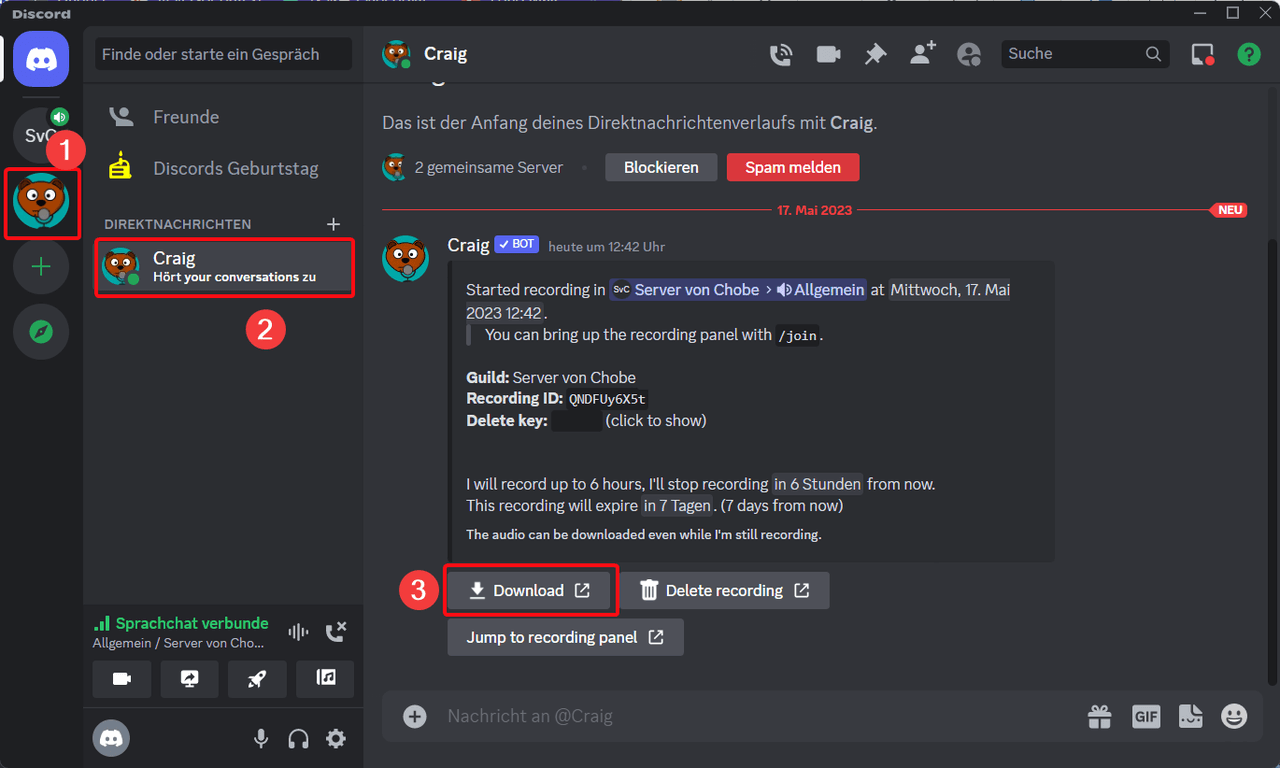Click Jump to recording panel button
The width and height of the screenshot is (1280, 768).
[x=566, y=637]
